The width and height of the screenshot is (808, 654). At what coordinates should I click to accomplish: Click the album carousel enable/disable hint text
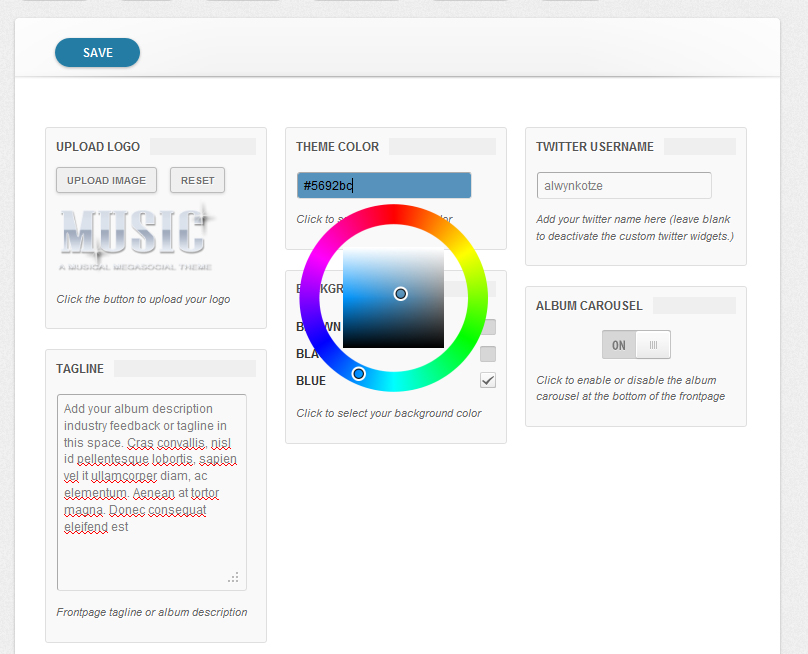tap(630, 388)
